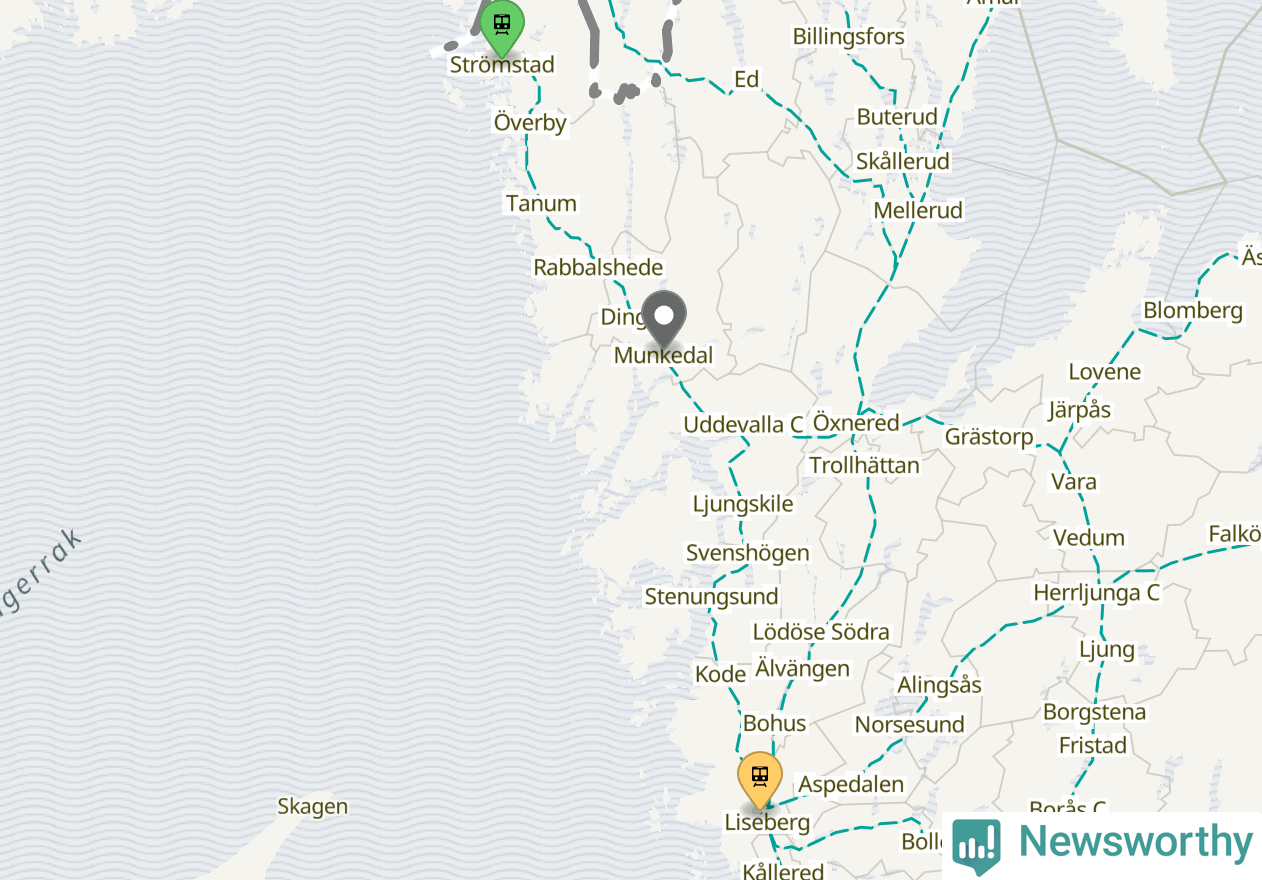The width and height of the screenshot is (1262, 880).
Task: Click the green train marker at Strömstad
Action: (502, 26)
